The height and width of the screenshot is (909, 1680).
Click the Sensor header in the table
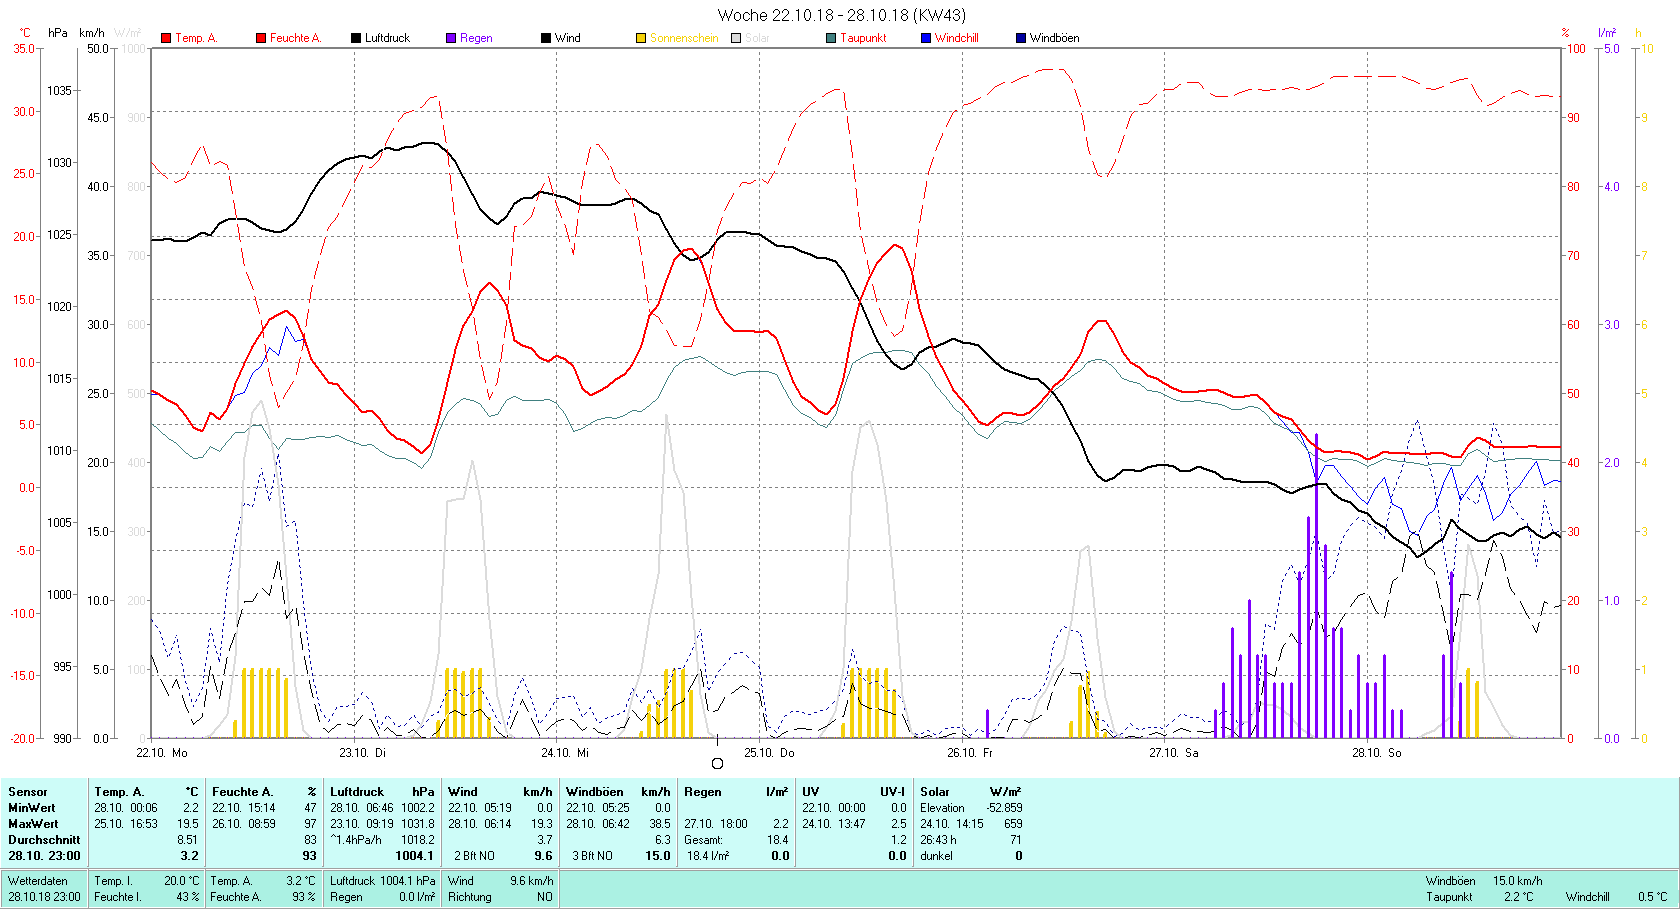click(27, 792)
